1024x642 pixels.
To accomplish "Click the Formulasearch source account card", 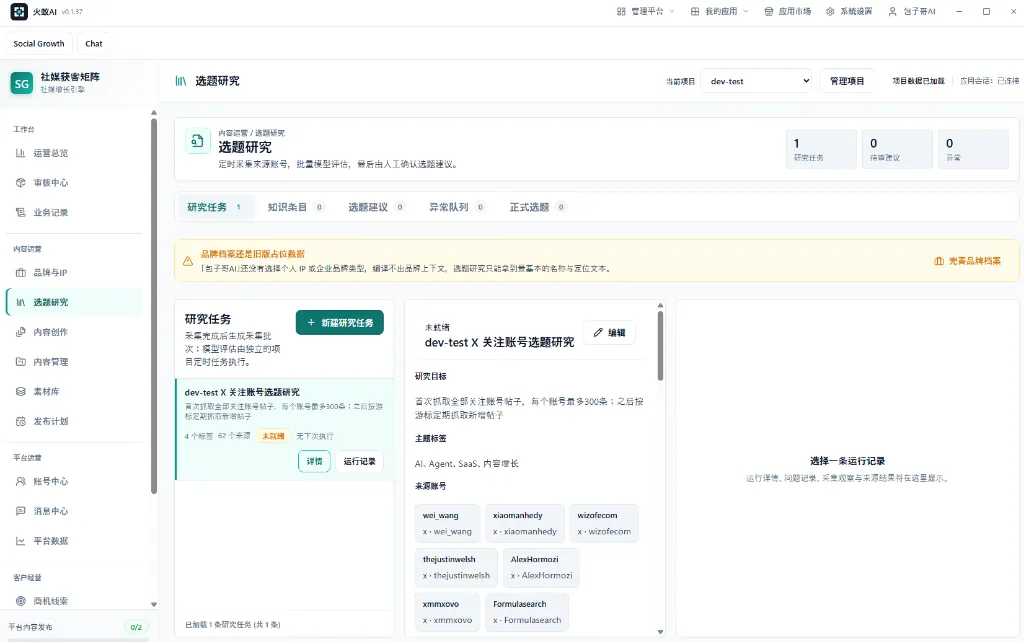I will pos(527,612).
